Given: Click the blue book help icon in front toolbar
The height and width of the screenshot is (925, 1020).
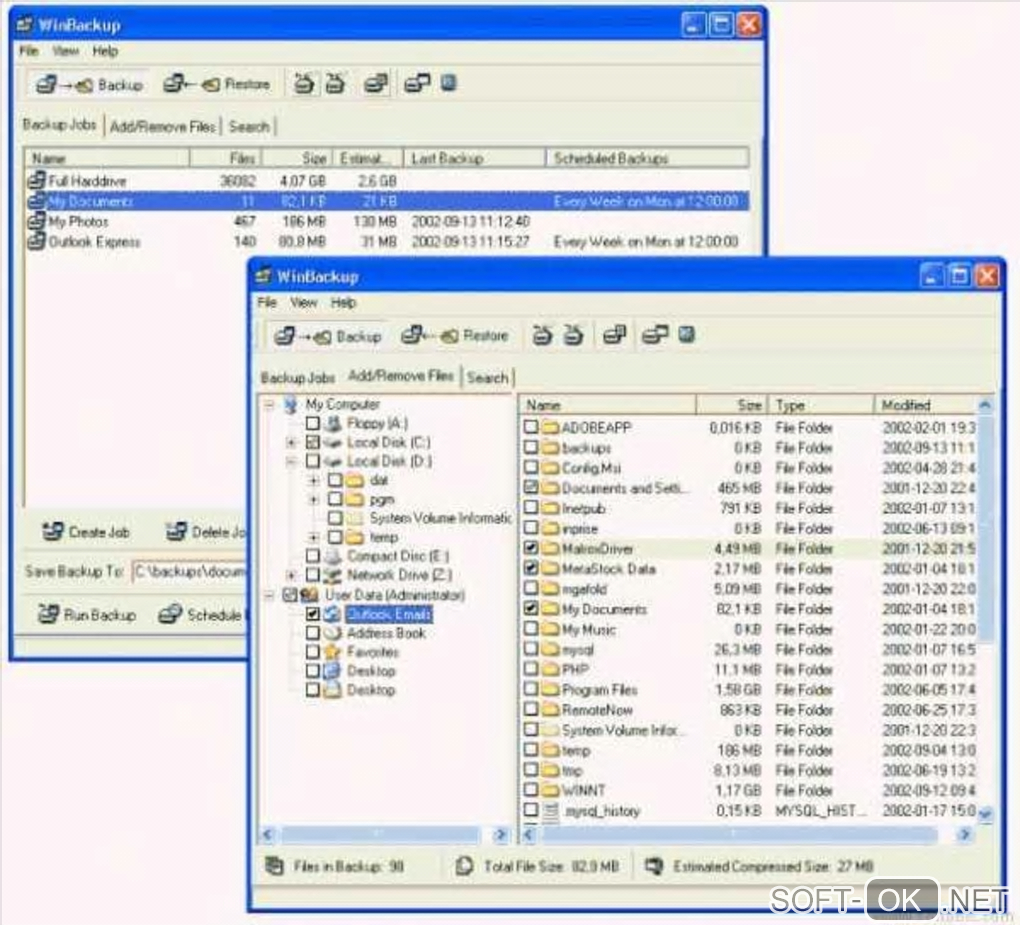Looking at the screenshot, I should [687, 334].
